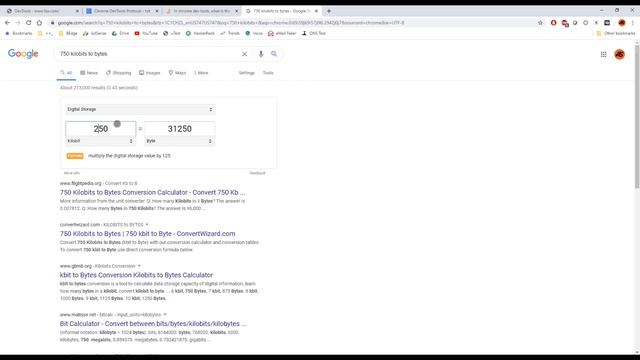Open the ConvertWizard.com result link
The width and height of the screenshot is (640, 360).
(x=147, y=234)
